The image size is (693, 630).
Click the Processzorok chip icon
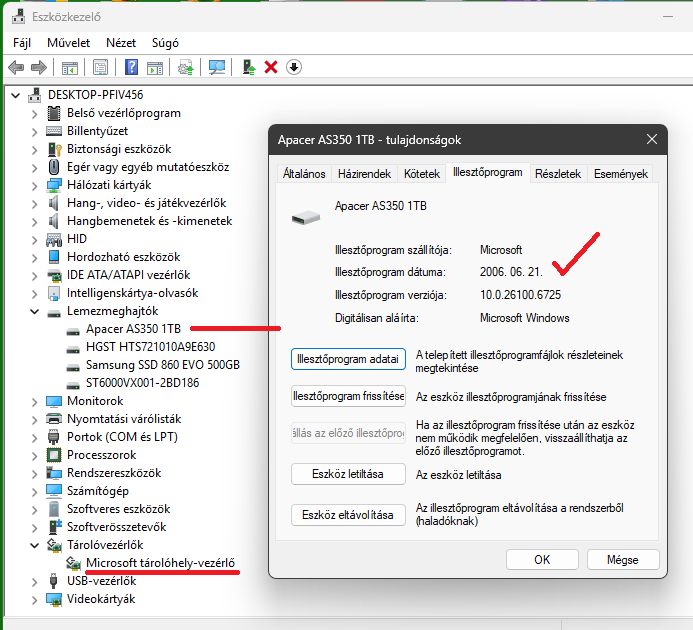54,455
